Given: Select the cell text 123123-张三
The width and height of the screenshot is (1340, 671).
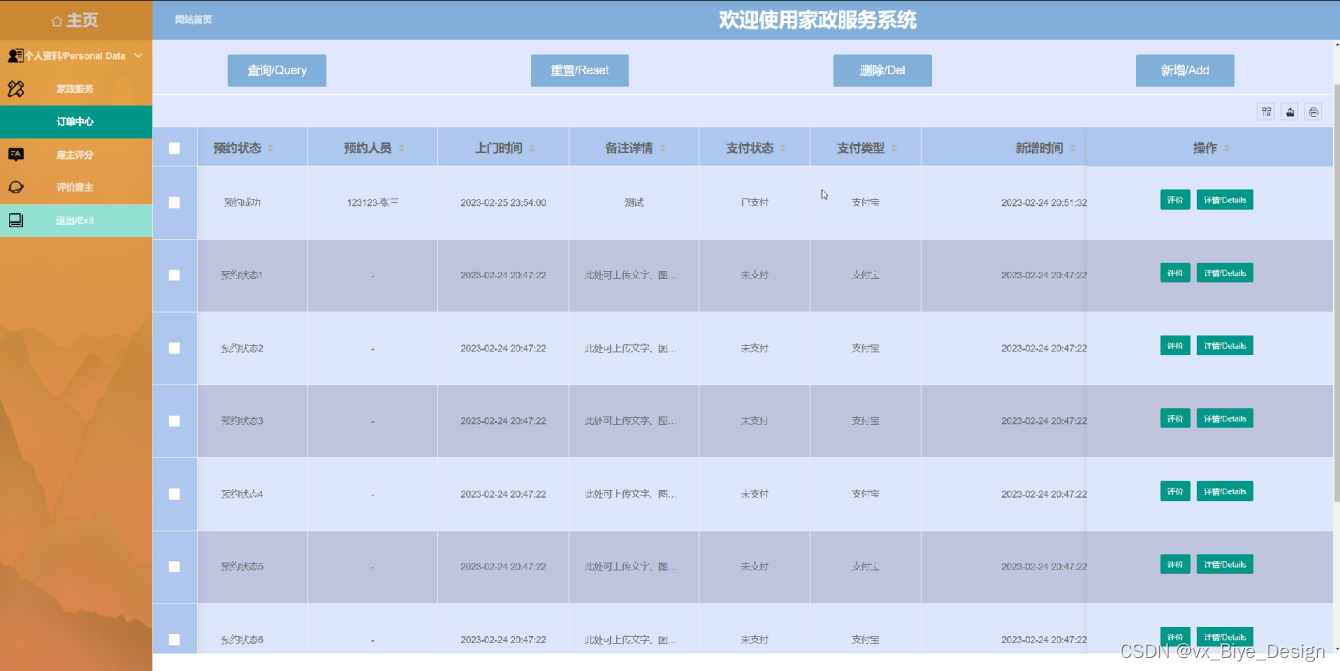Looking at the screenshot, I should [x=373, y=203].
